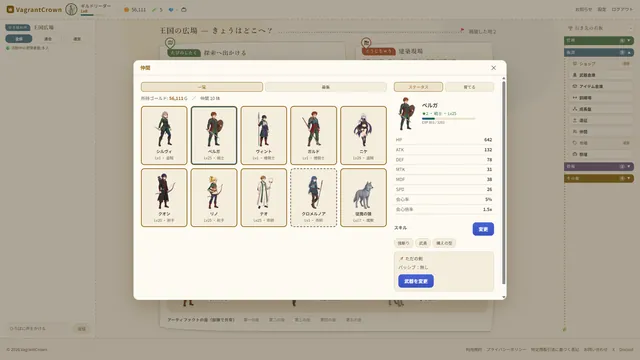Click the gold coin icon beside 56,111
This screenshot has width=640, height=360.
127,9
